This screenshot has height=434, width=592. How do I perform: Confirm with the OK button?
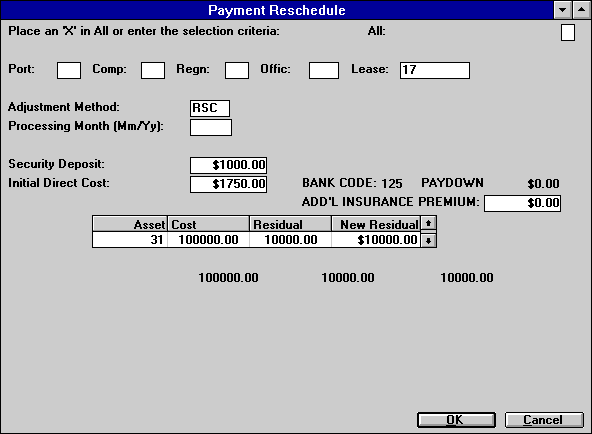point(456,420)
